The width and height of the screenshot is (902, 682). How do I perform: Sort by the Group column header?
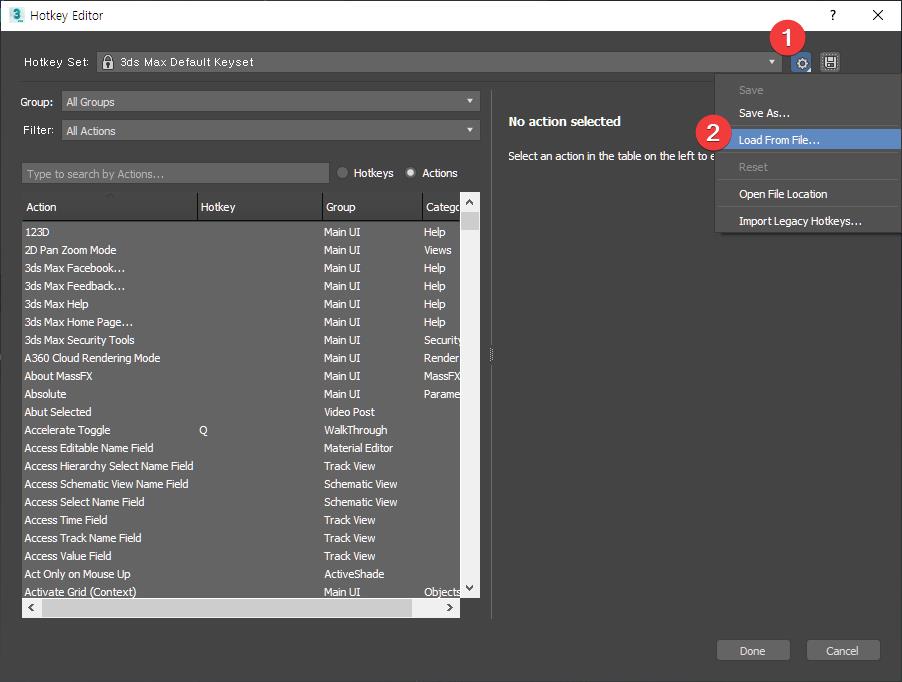[x=372, y=207]
